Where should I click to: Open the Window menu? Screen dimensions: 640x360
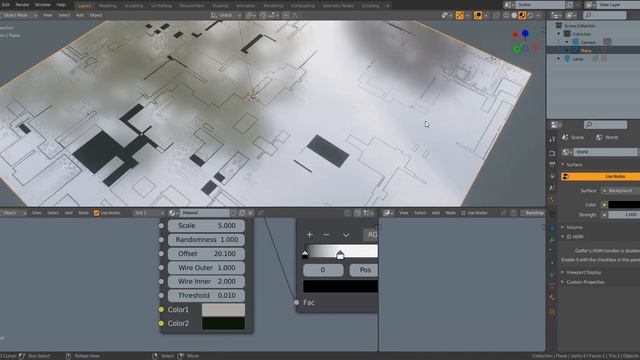click(42, 5)
